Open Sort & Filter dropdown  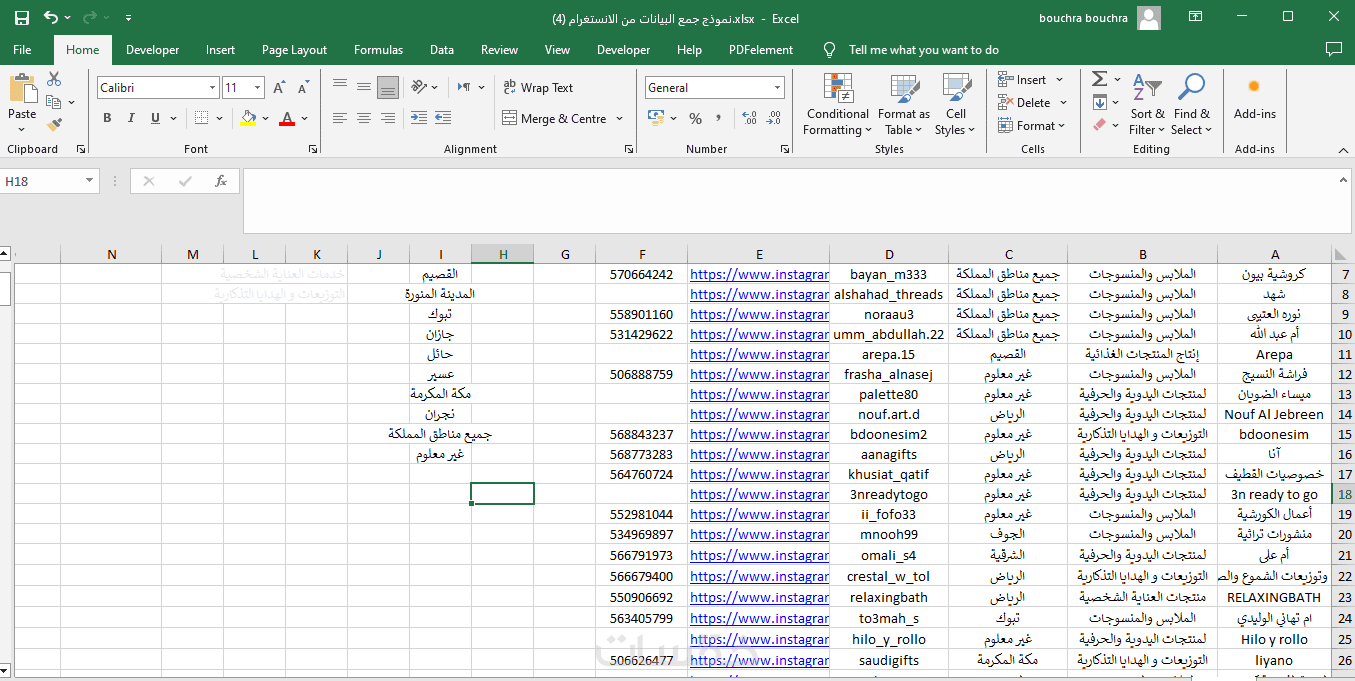1147,104
